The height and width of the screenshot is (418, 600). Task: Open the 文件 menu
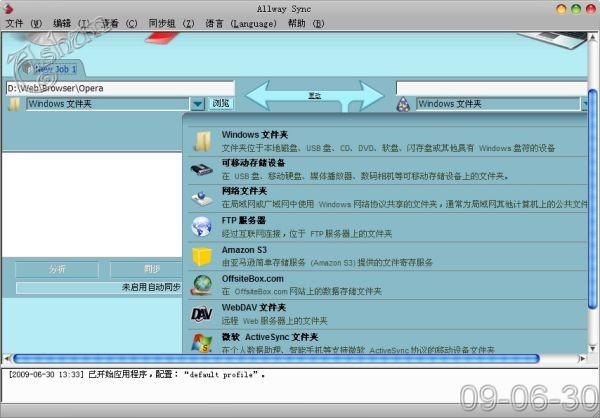tap(24, 24)
